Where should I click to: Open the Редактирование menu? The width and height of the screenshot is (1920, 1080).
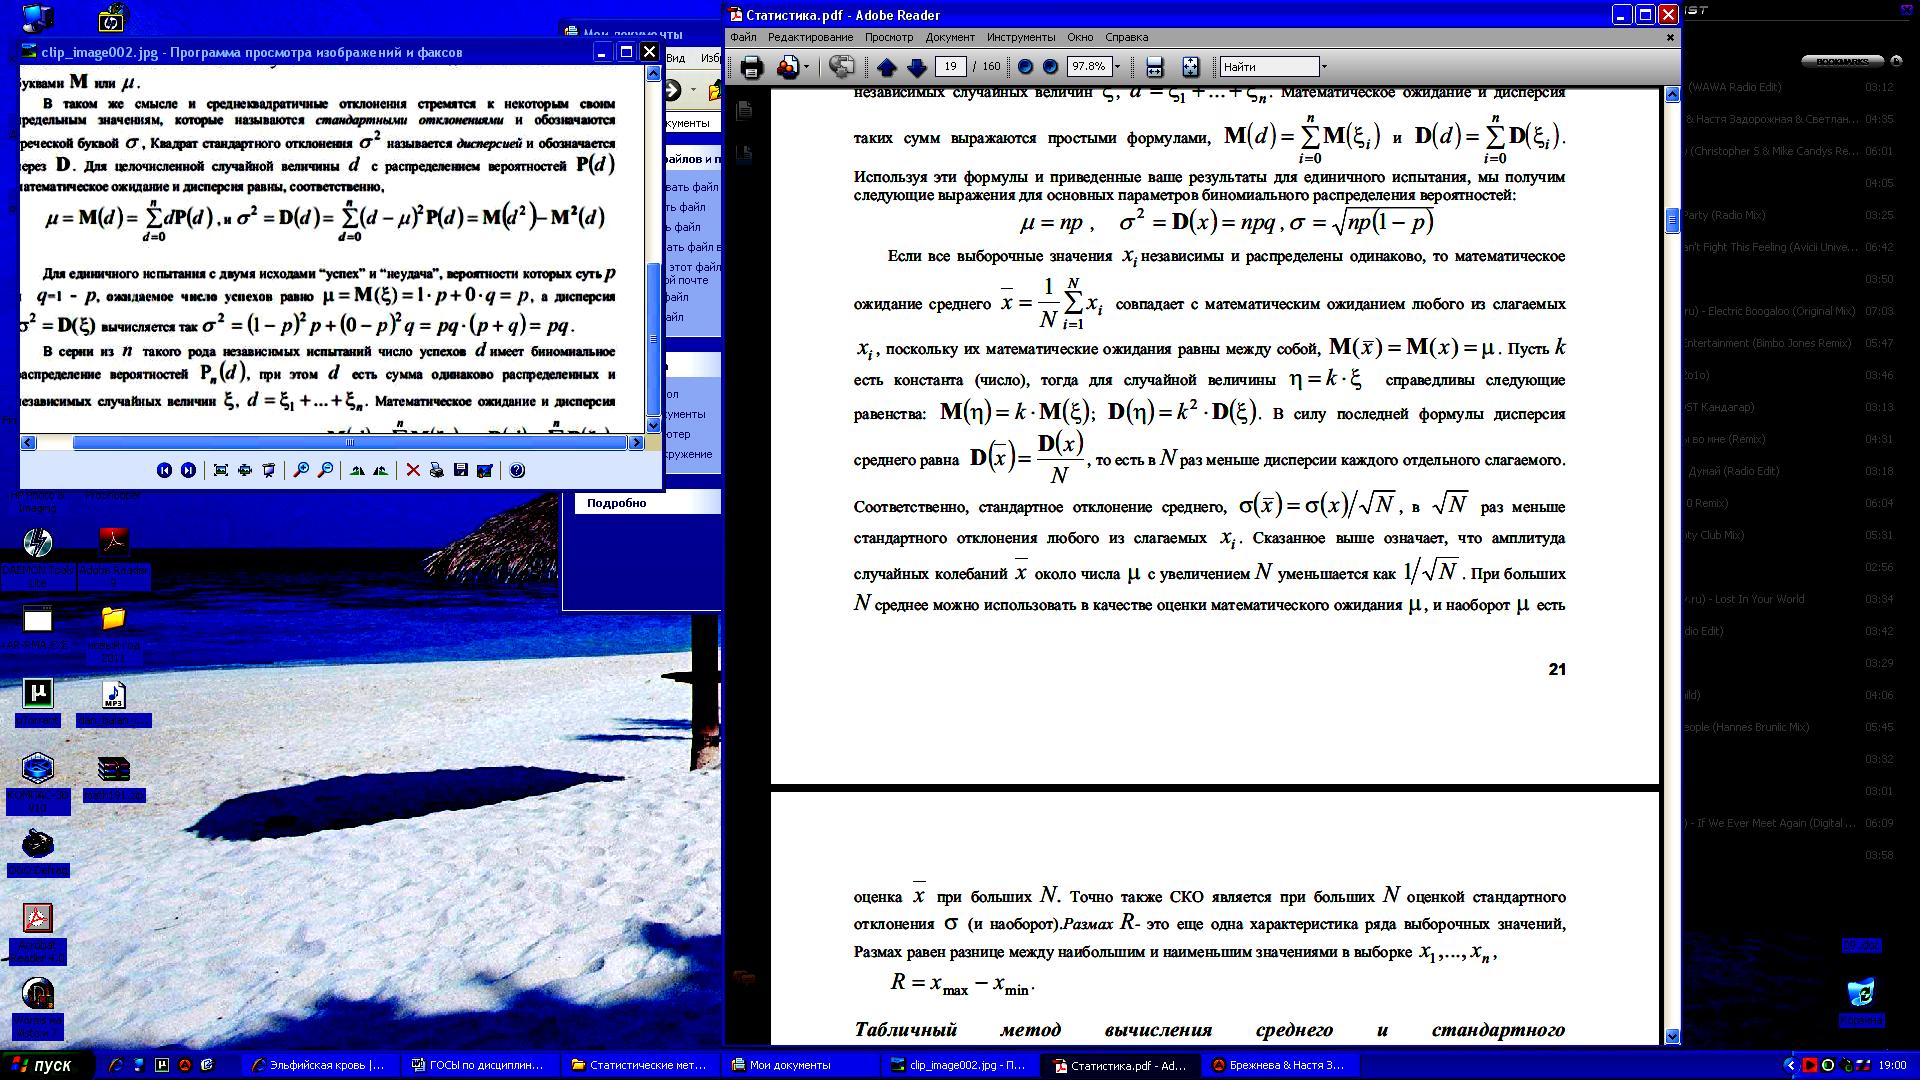(x=810, y=37)
